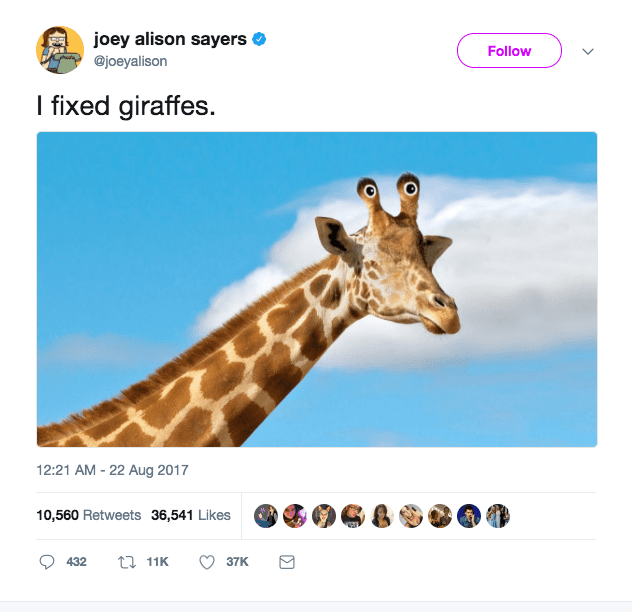Click the last liker avatar in row
The width and height of the screenshot is (632, 612).
point(498,516)
